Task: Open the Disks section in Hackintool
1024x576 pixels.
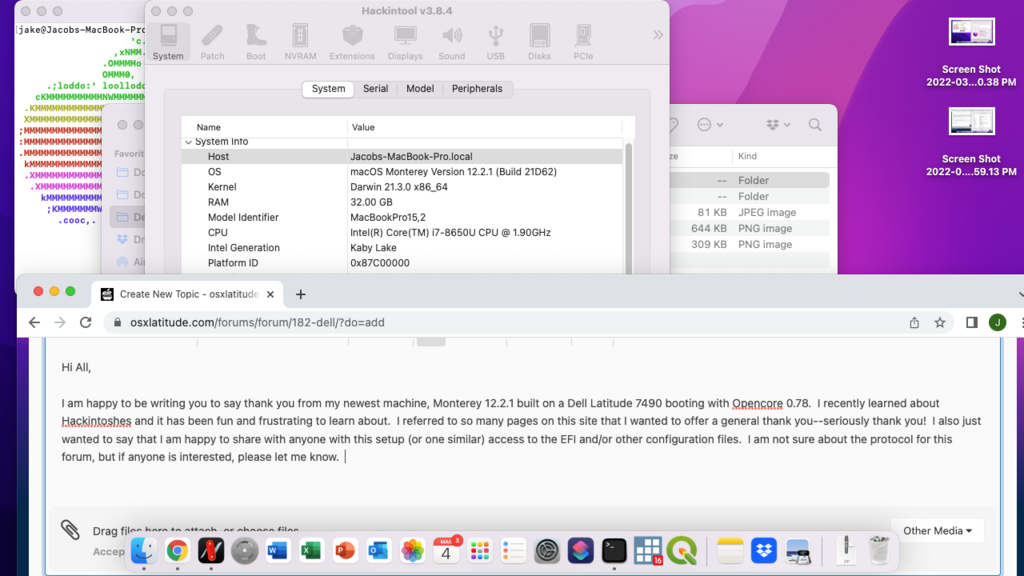Action: [539, 42]
